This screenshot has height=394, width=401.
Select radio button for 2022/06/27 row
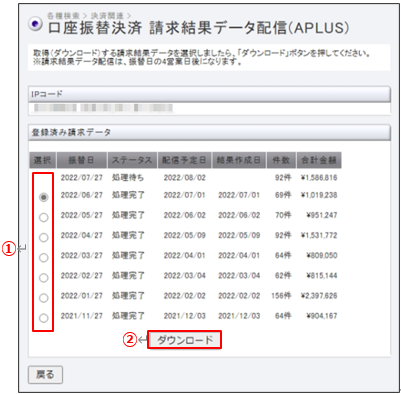[x=43, y=197]
